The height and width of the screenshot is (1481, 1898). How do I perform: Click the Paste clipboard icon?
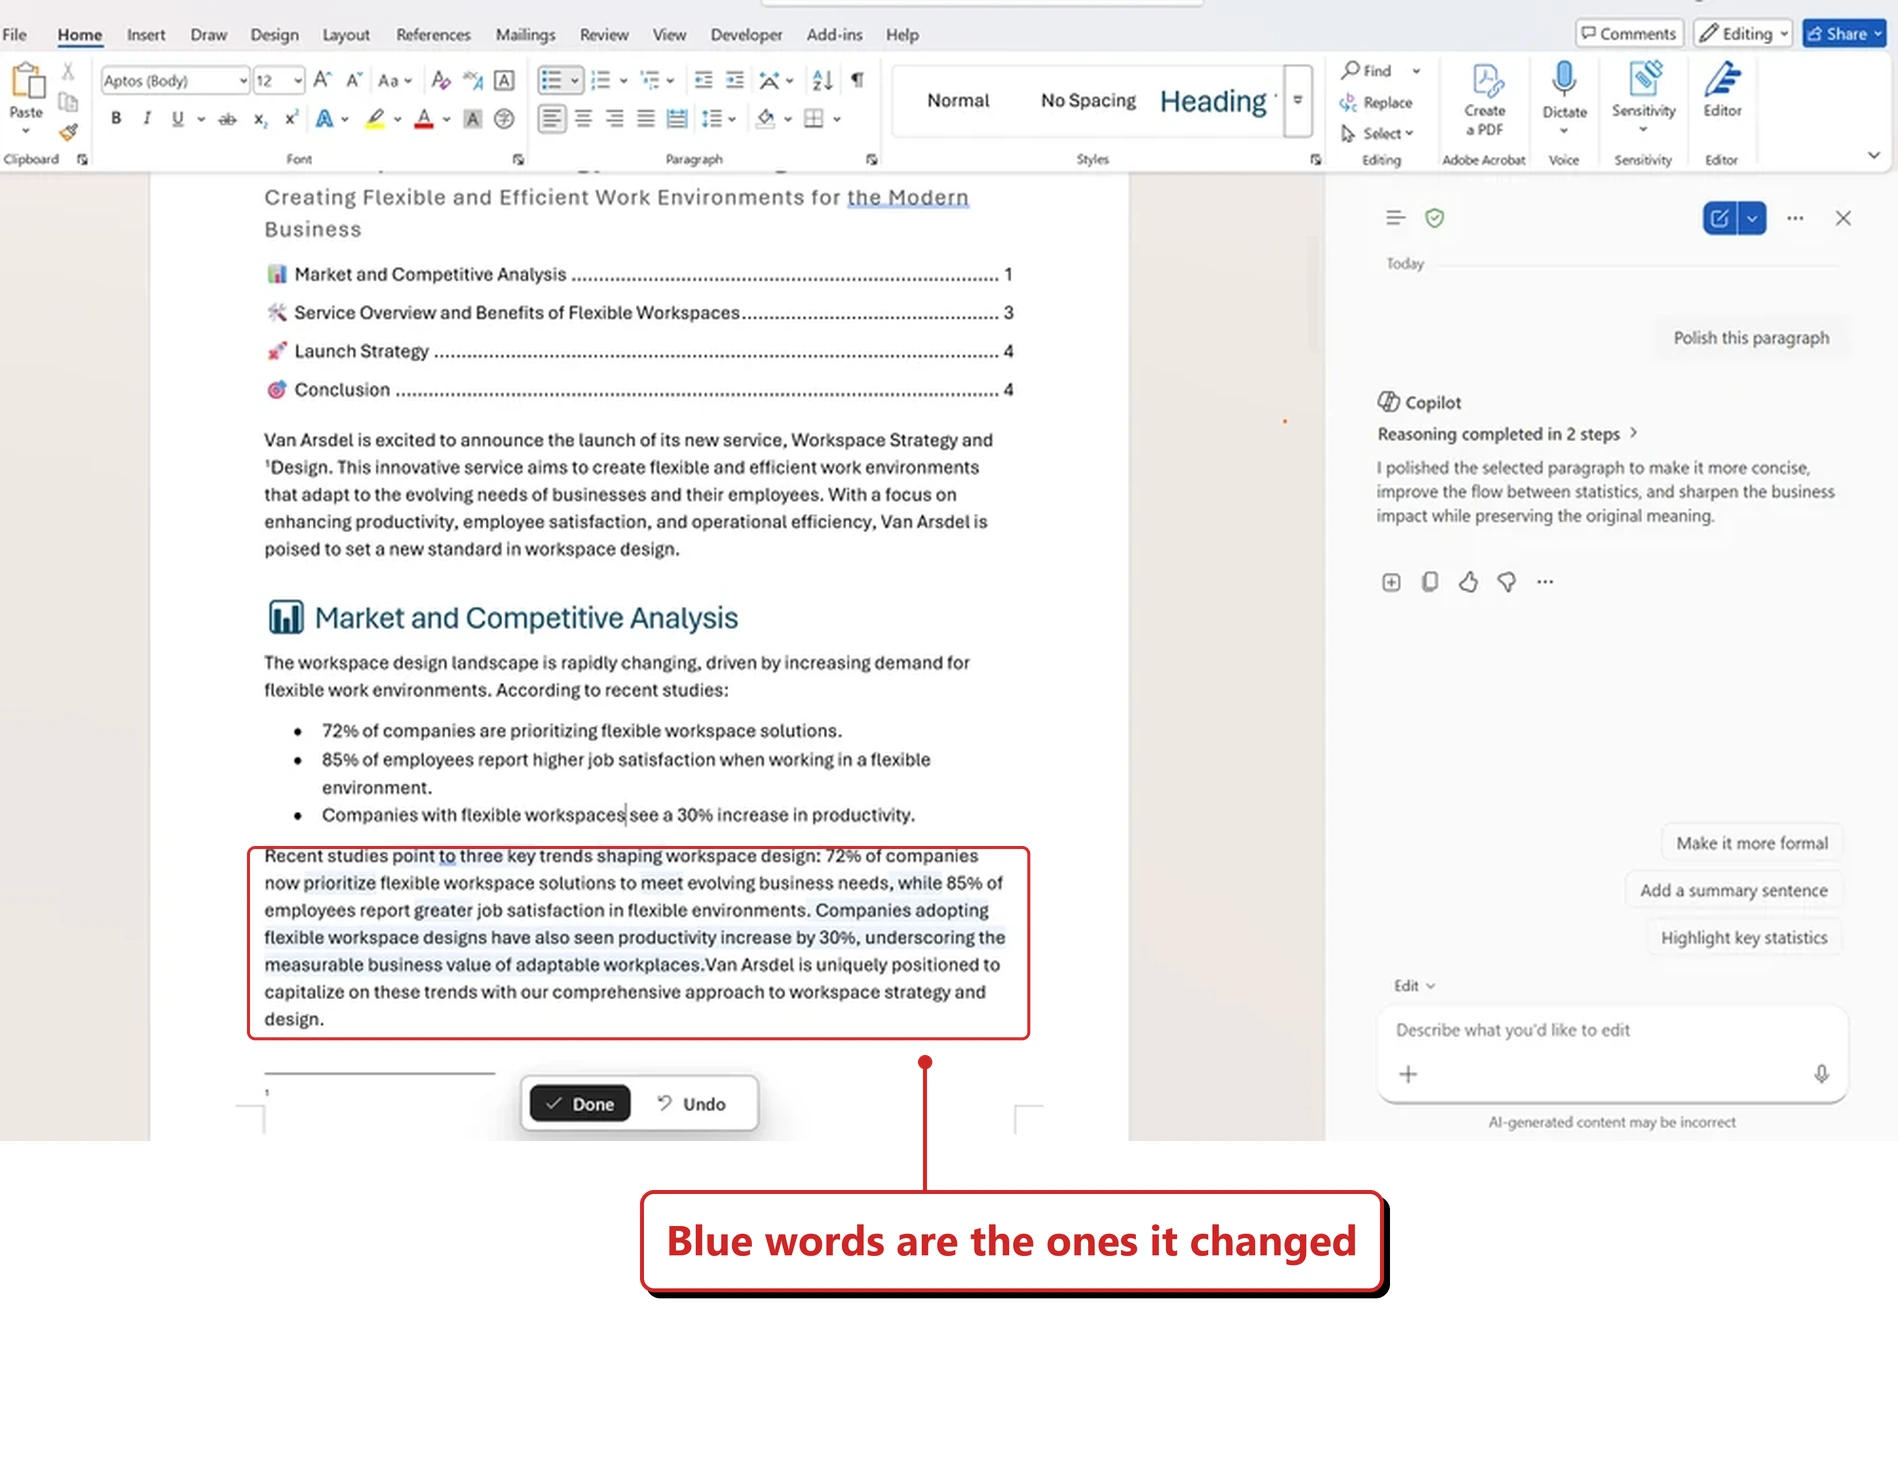[27, 82]
